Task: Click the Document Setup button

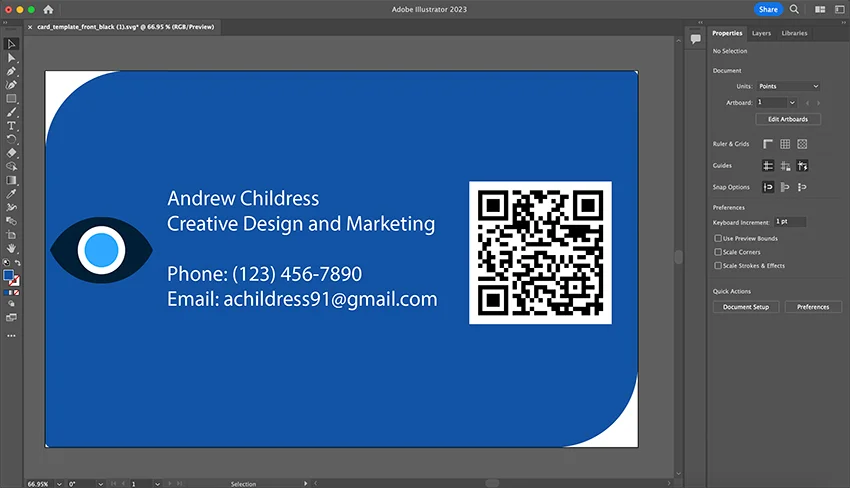Action: pyautogui.click(x=746, y=307)
